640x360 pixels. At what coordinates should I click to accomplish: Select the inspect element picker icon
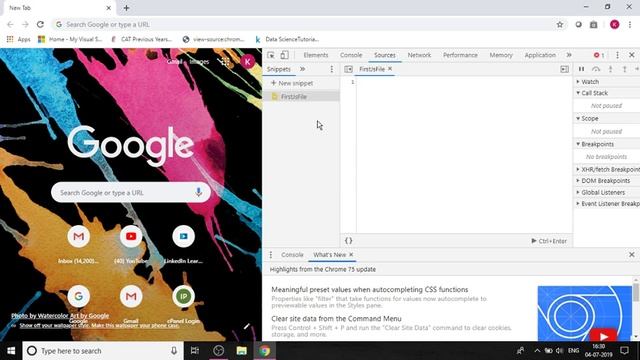point(271,55)
